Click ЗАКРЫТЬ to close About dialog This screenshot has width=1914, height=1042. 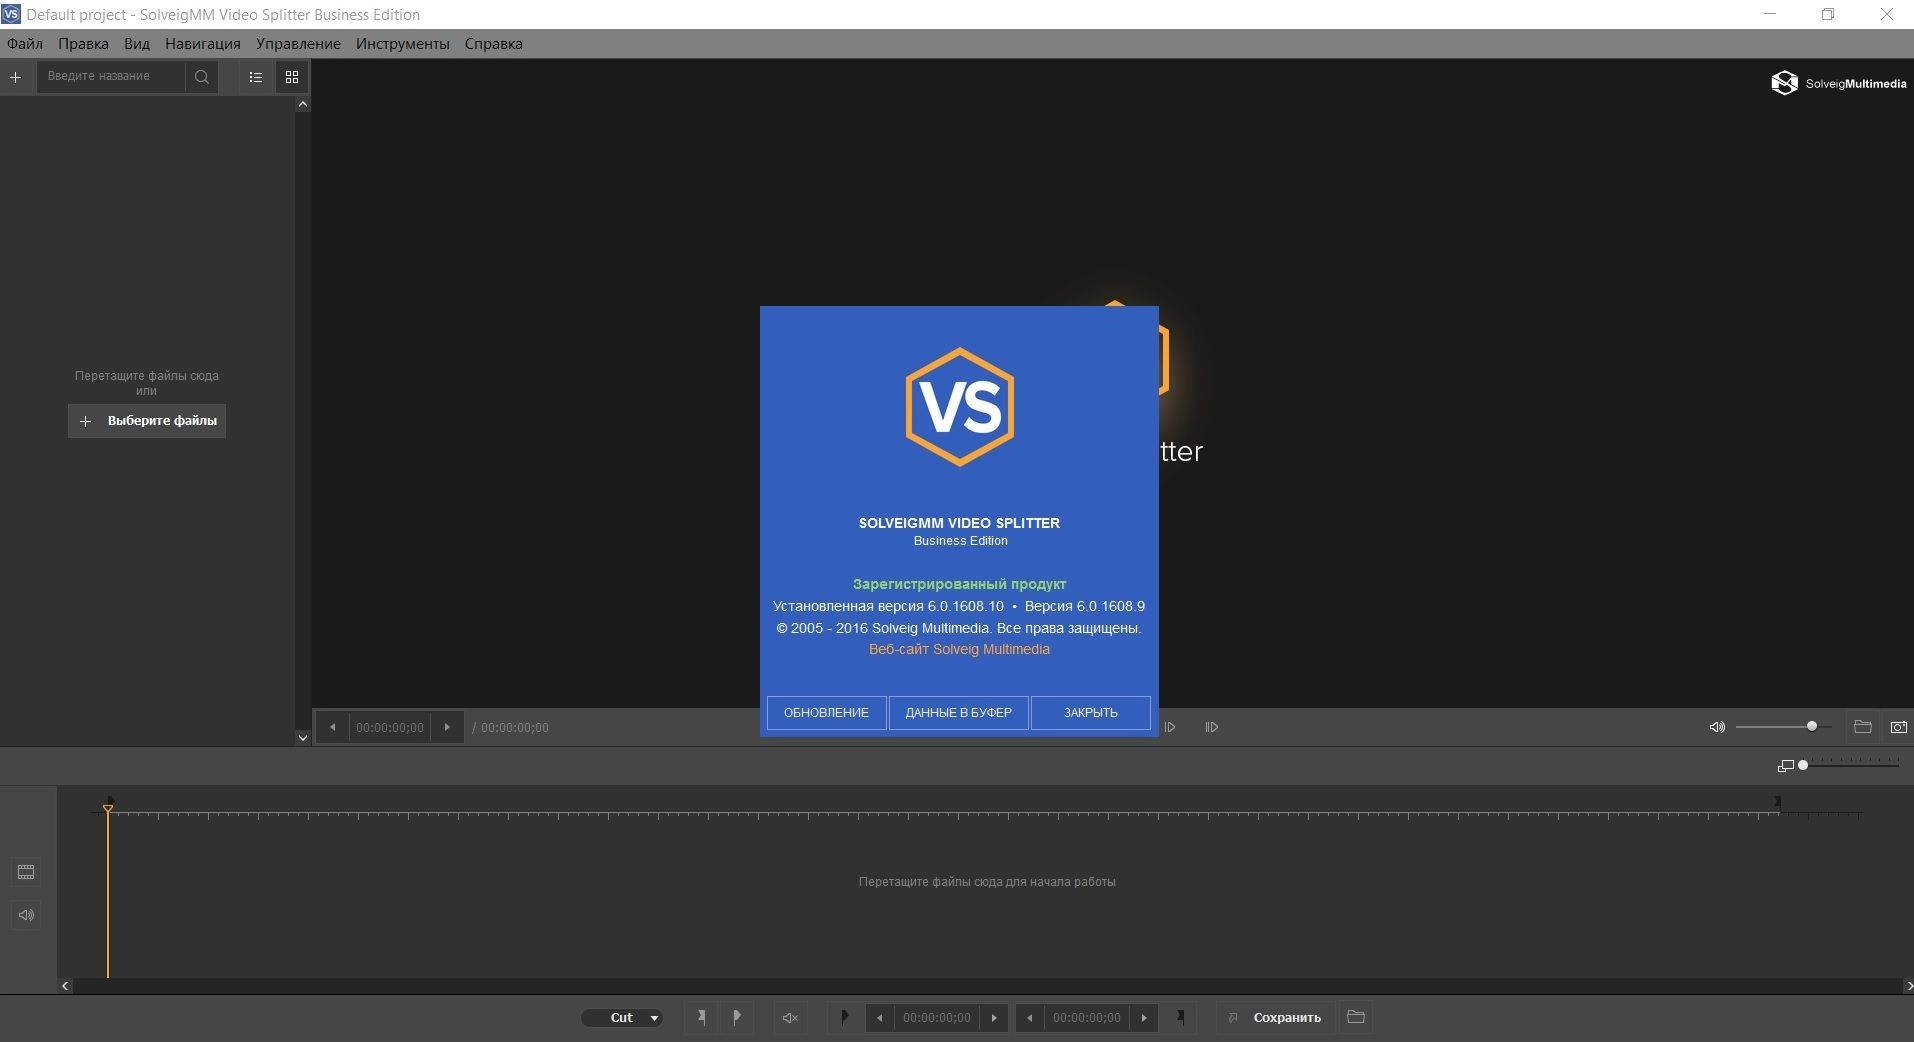tap(1091, 713)
